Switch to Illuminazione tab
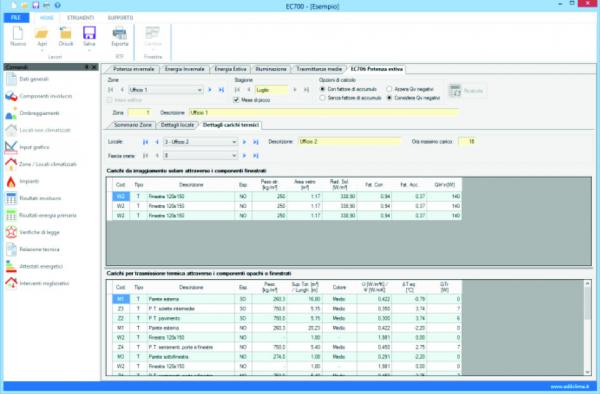 [271, 69]
